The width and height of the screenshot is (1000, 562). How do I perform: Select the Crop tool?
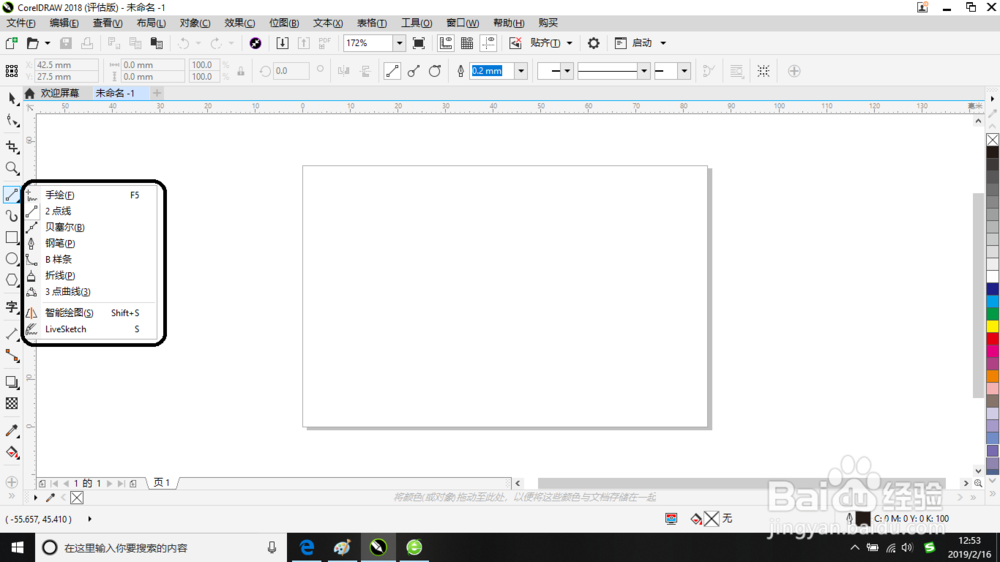coord(12,147)
